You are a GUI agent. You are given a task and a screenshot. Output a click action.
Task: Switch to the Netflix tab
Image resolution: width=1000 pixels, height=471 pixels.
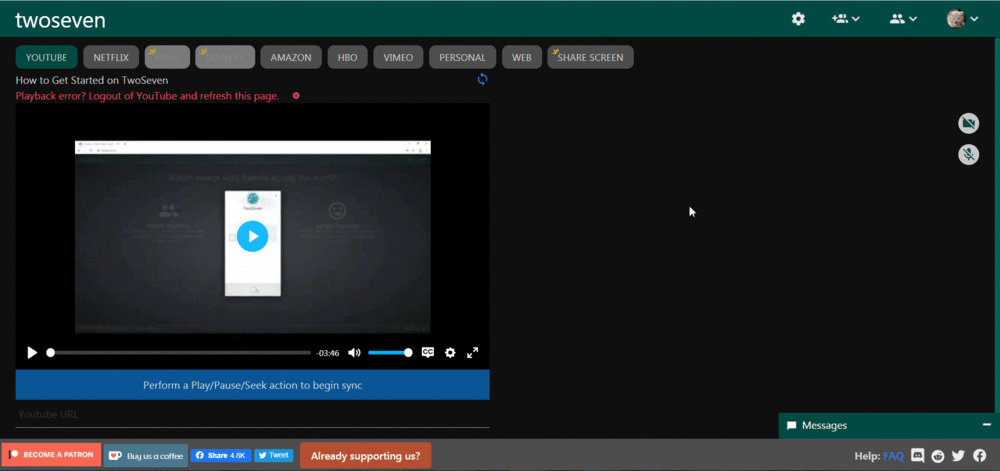(111, 58)
